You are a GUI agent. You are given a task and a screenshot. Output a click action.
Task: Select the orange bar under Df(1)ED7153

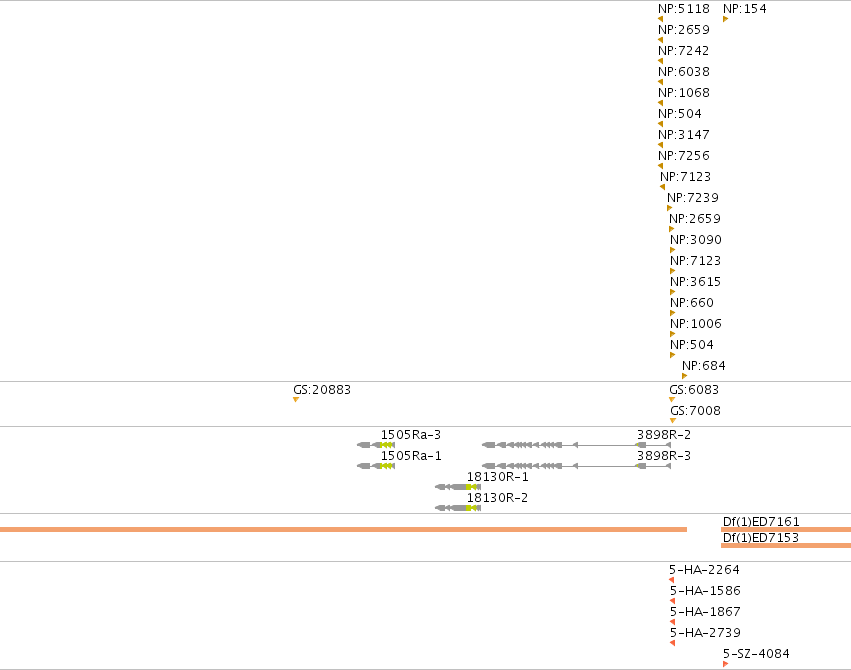tap(786, 545)
